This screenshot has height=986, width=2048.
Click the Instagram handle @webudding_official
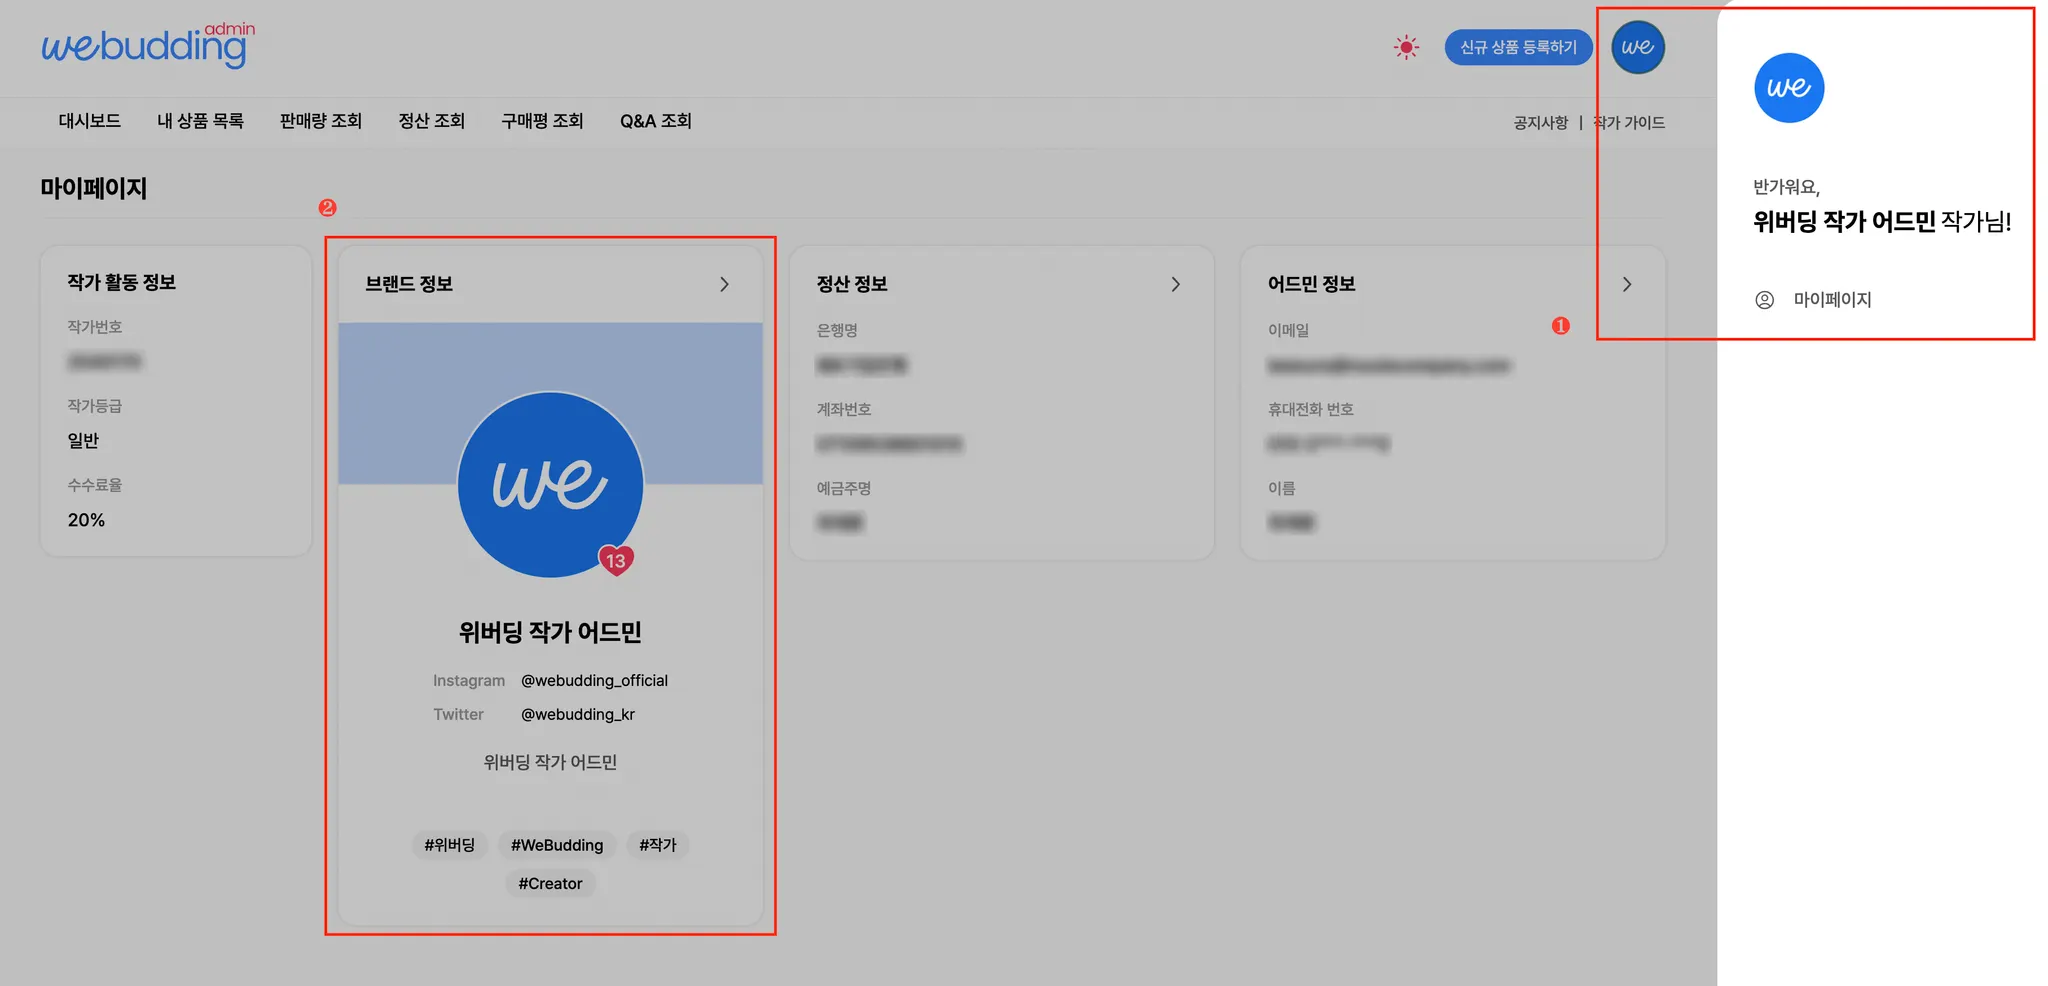[594, 680]
